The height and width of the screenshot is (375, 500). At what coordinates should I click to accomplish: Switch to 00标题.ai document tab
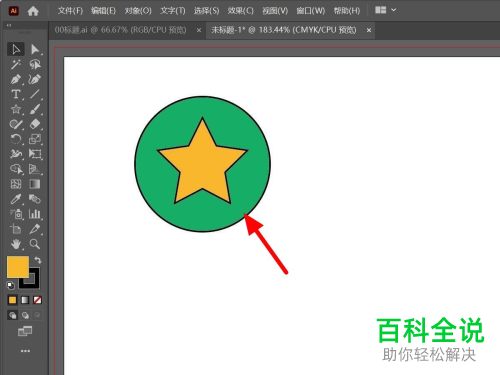pos(120,30)
